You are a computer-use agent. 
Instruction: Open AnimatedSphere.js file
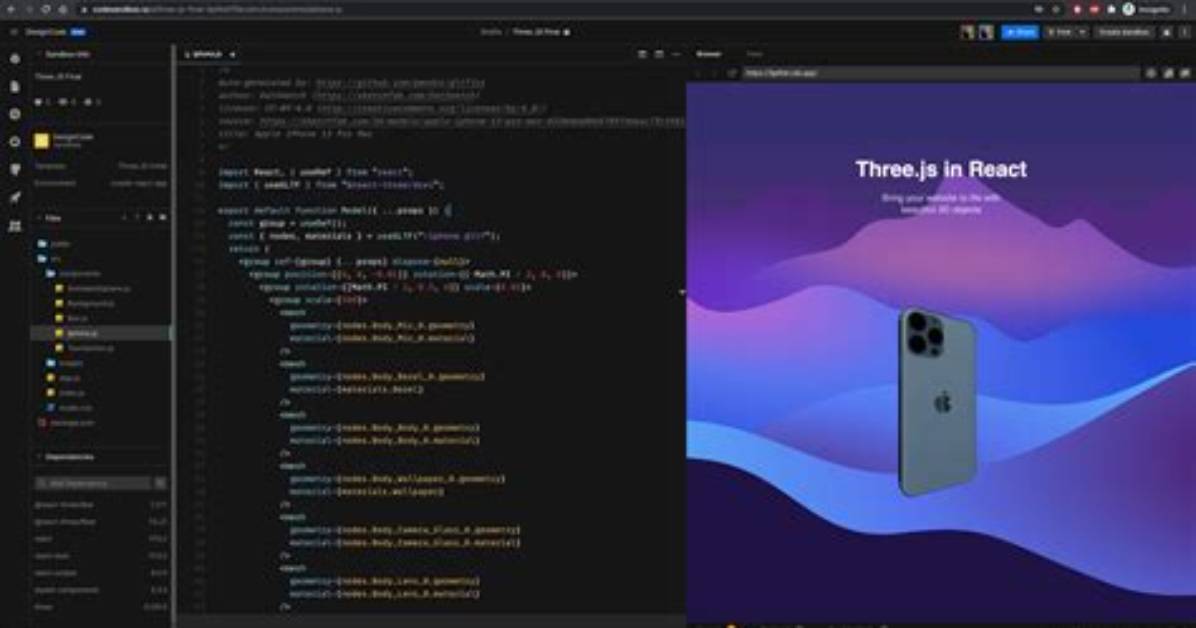[x=92, y=288]
